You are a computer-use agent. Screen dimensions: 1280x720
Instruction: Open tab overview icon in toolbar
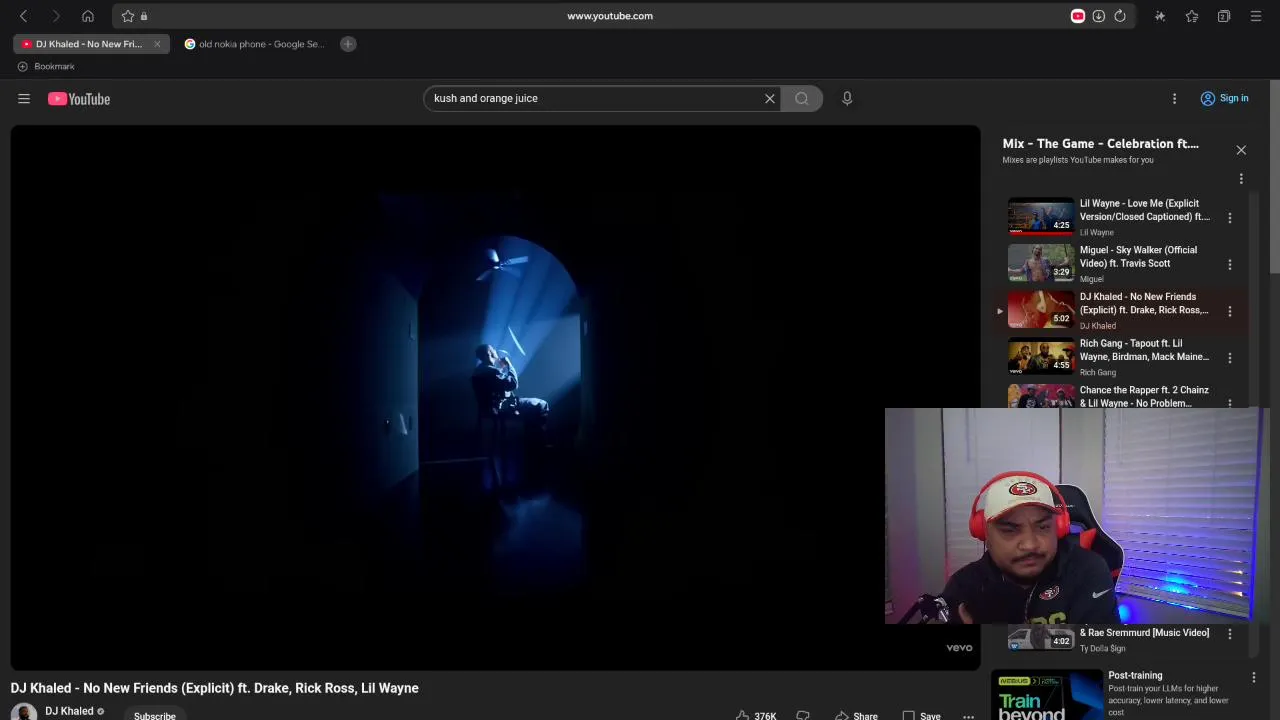point(1224,16)
